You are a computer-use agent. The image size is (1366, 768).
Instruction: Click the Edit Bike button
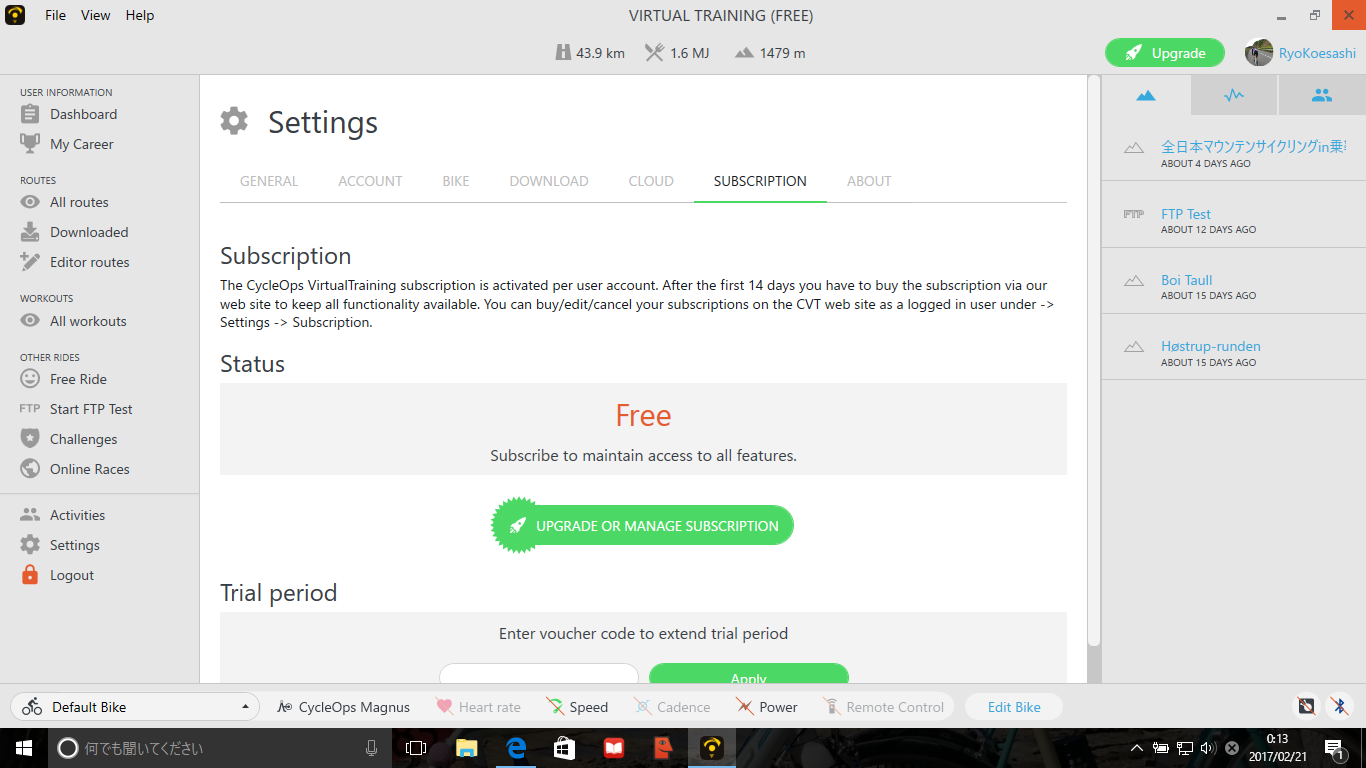[x=1014, y=707]
